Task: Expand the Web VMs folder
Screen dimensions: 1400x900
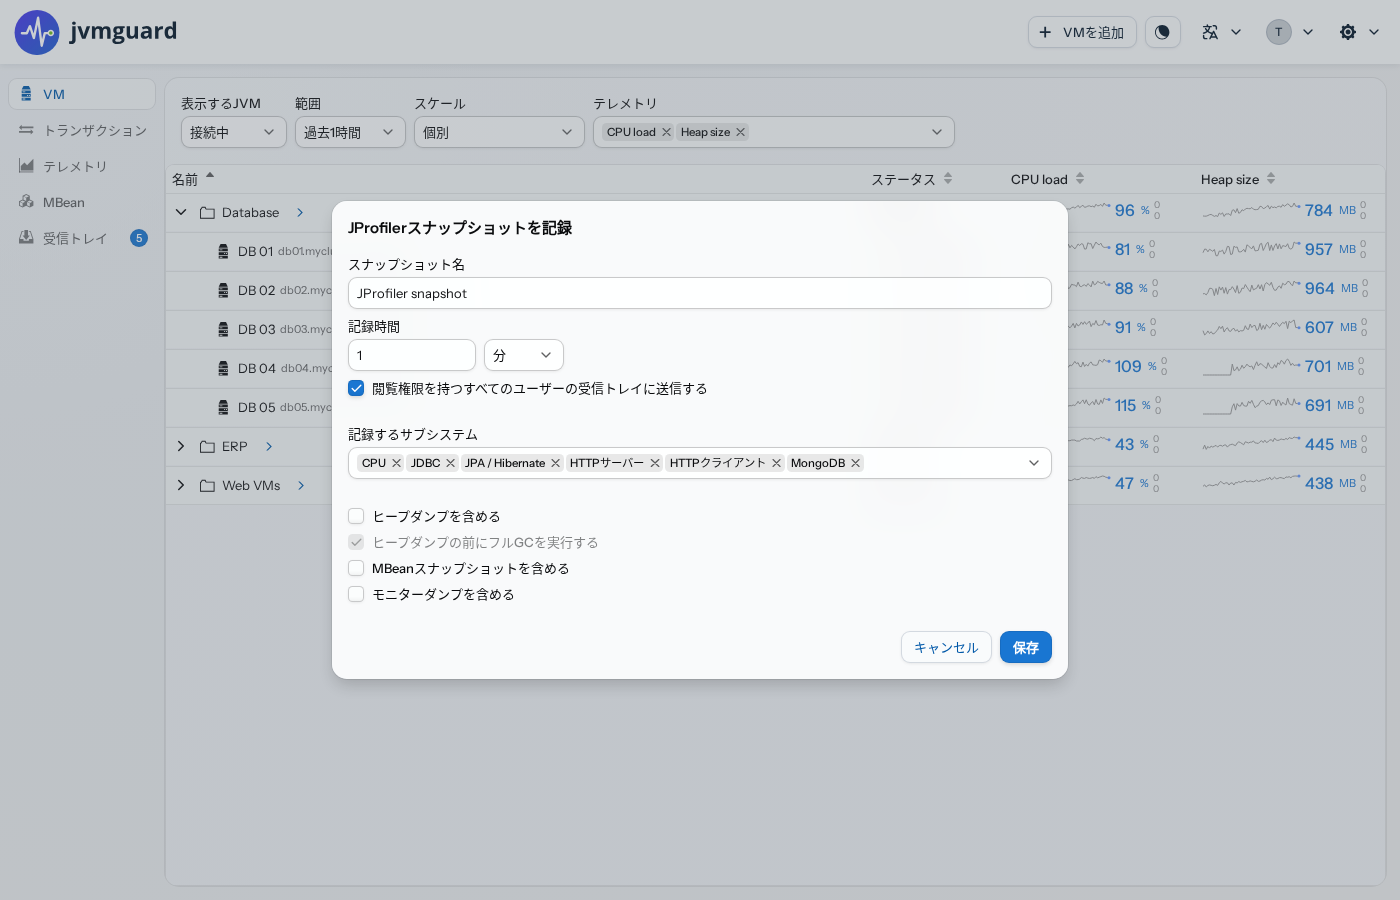Action: pos(181,485)
